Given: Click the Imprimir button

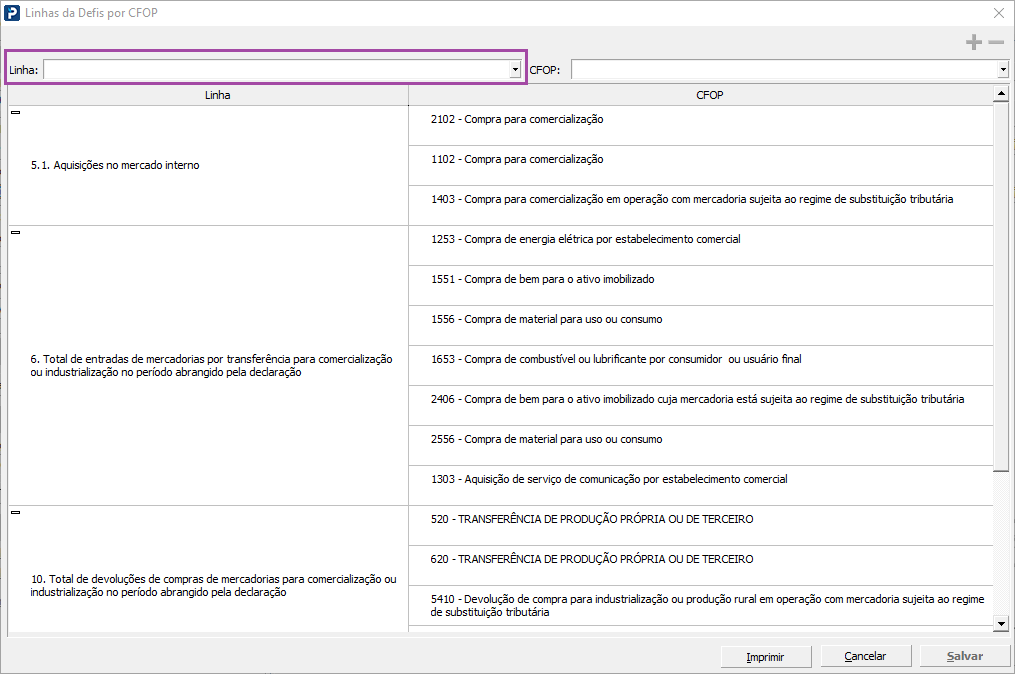Looking at the screenshot, I should (765, 657).
